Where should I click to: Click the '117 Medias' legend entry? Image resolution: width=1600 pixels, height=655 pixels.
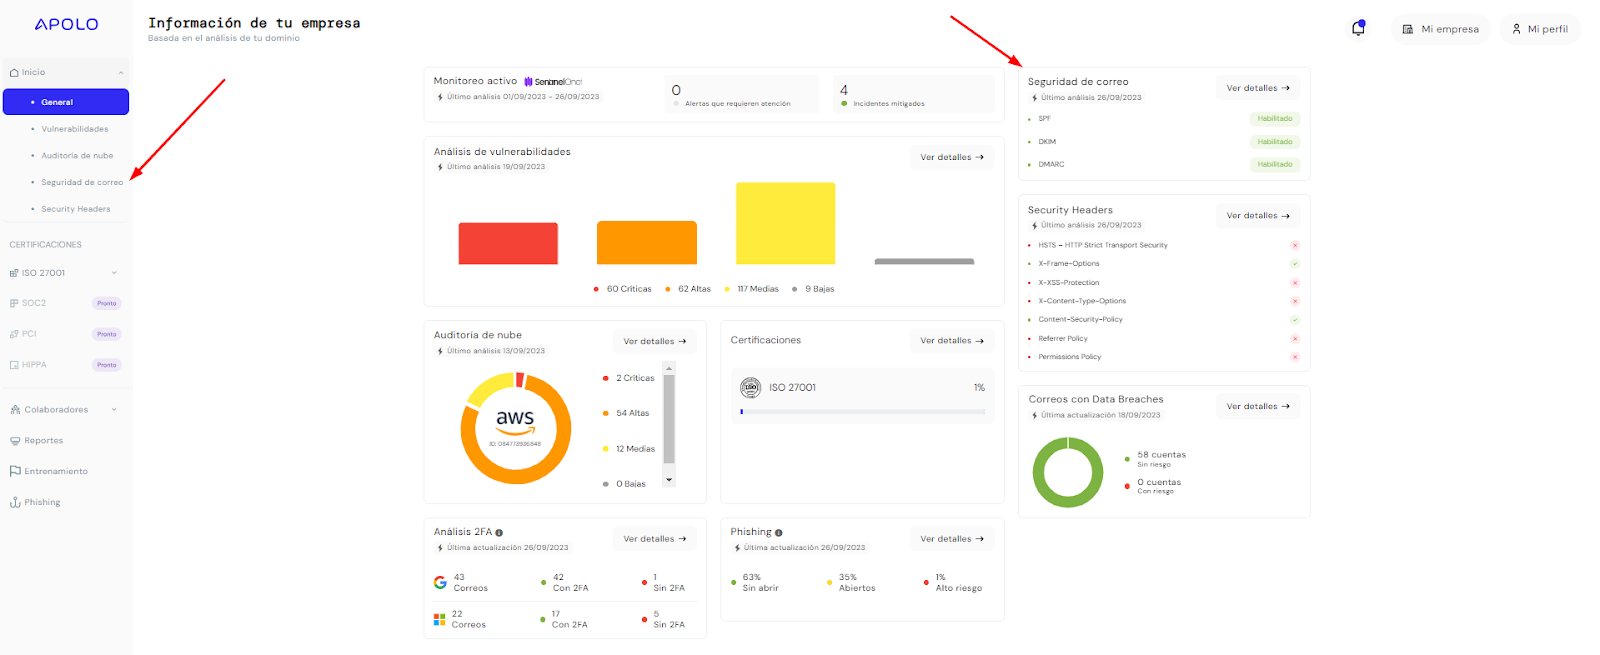point(752,289)
